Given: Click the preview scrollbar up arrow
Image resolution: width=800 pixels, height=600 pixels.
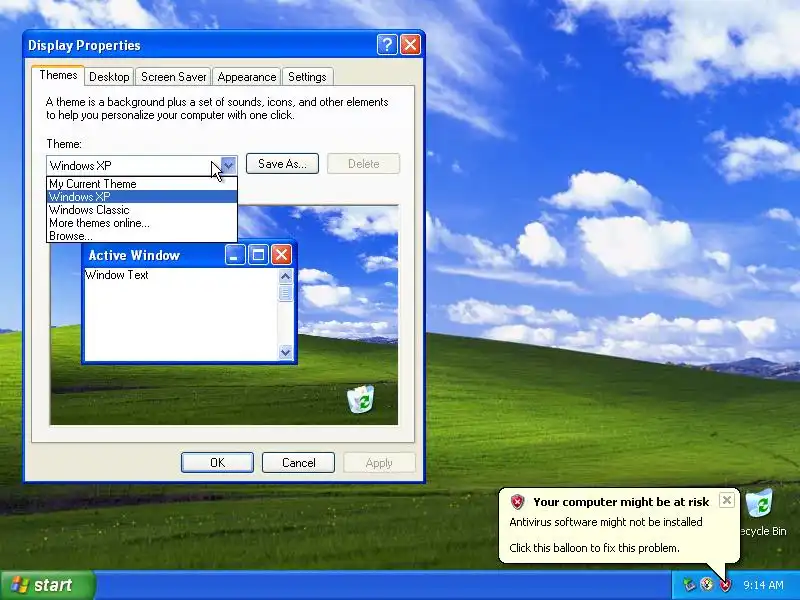Looking at the screenshot, I should [x=285, y=276].
